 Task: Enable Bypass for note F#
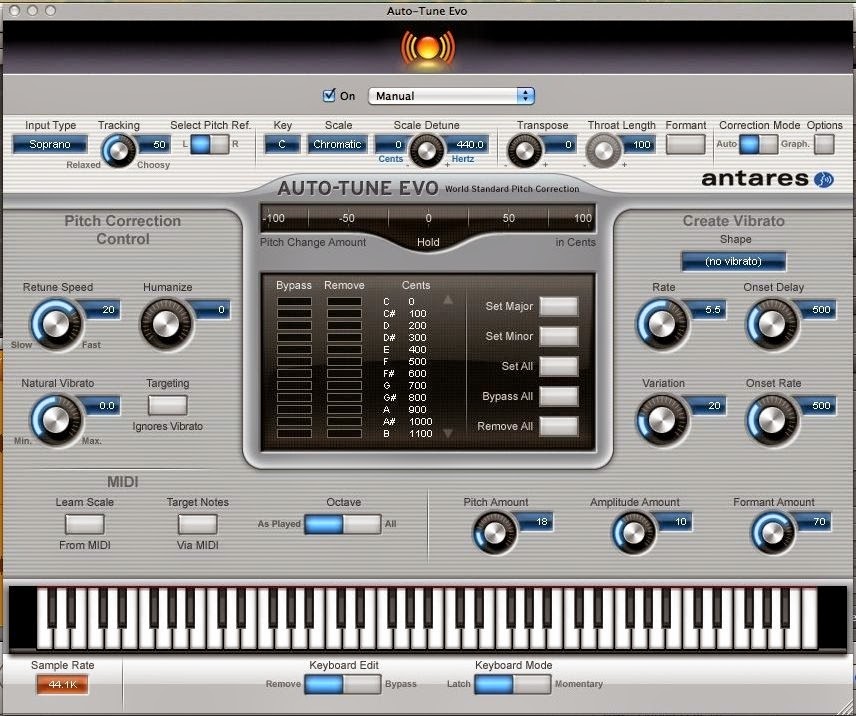[294, 373]
